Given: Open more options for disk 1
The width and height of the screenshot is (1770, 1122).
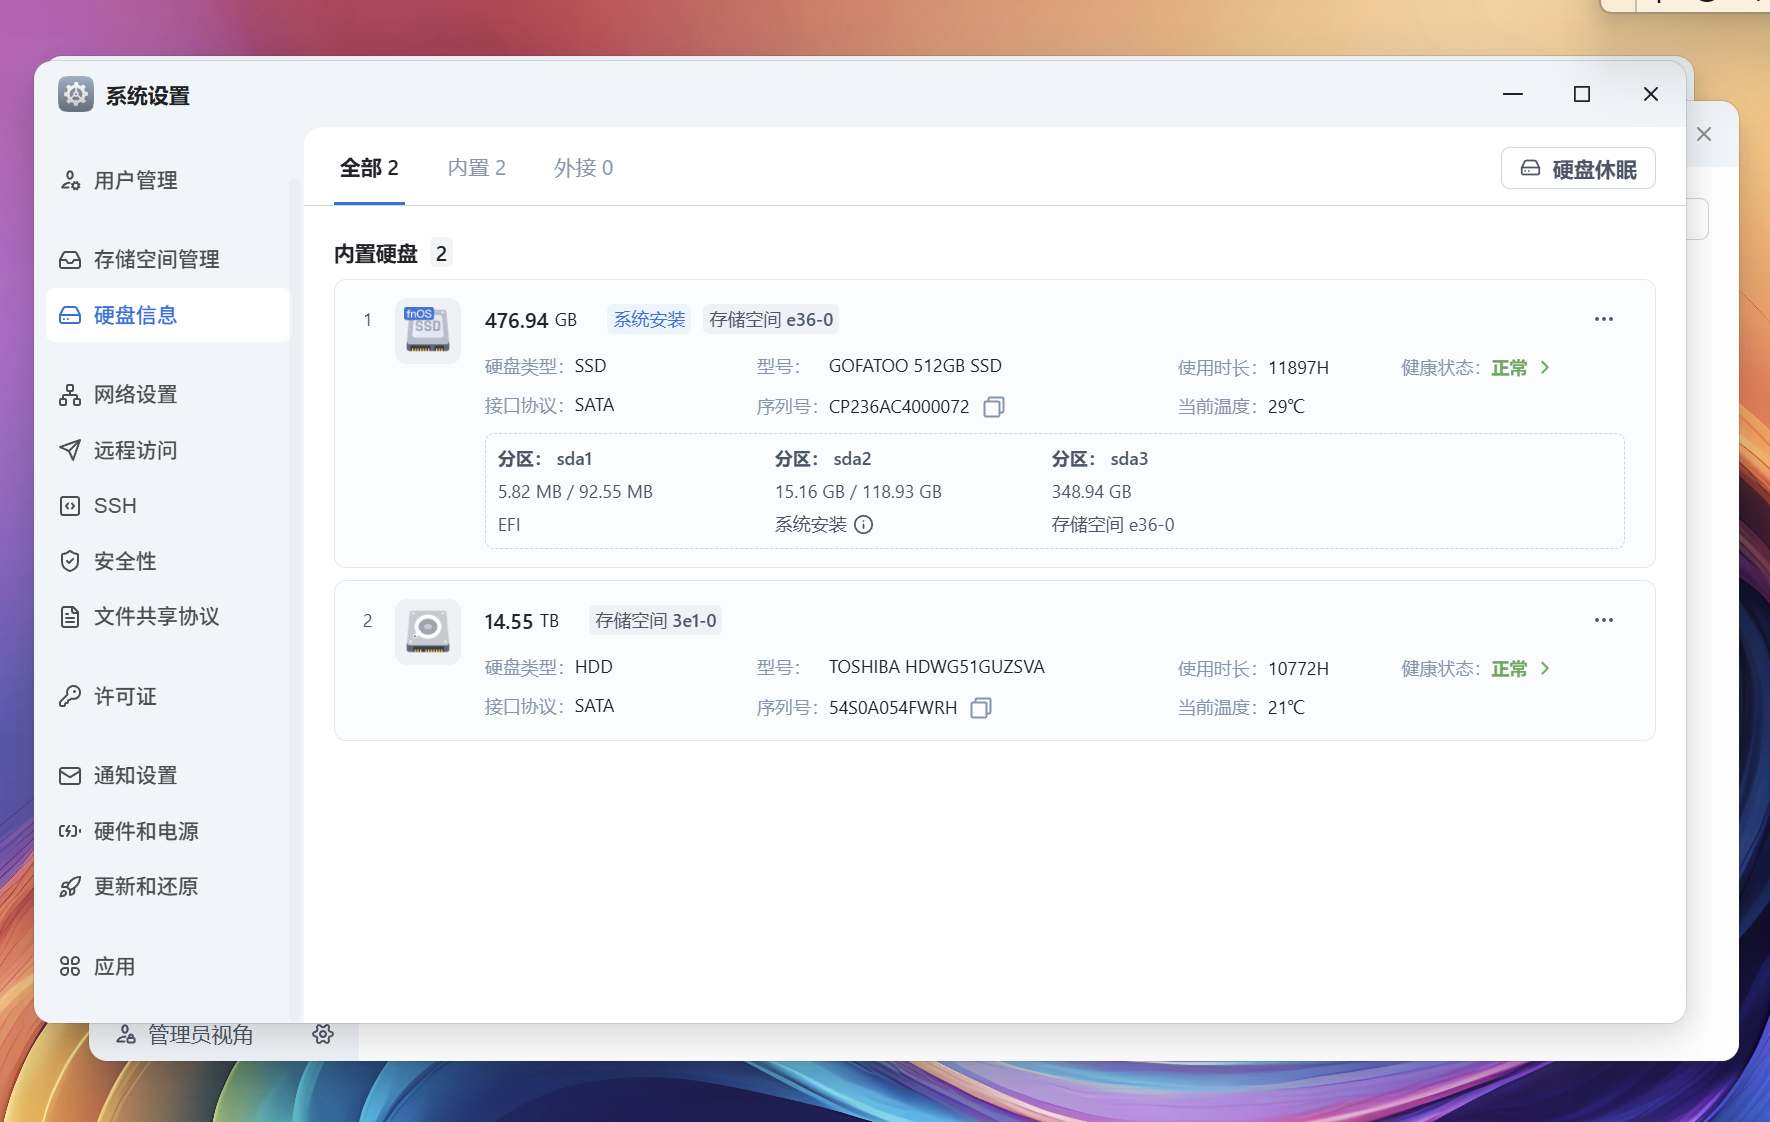Looking at the screenshot, I should (1603, 319).
